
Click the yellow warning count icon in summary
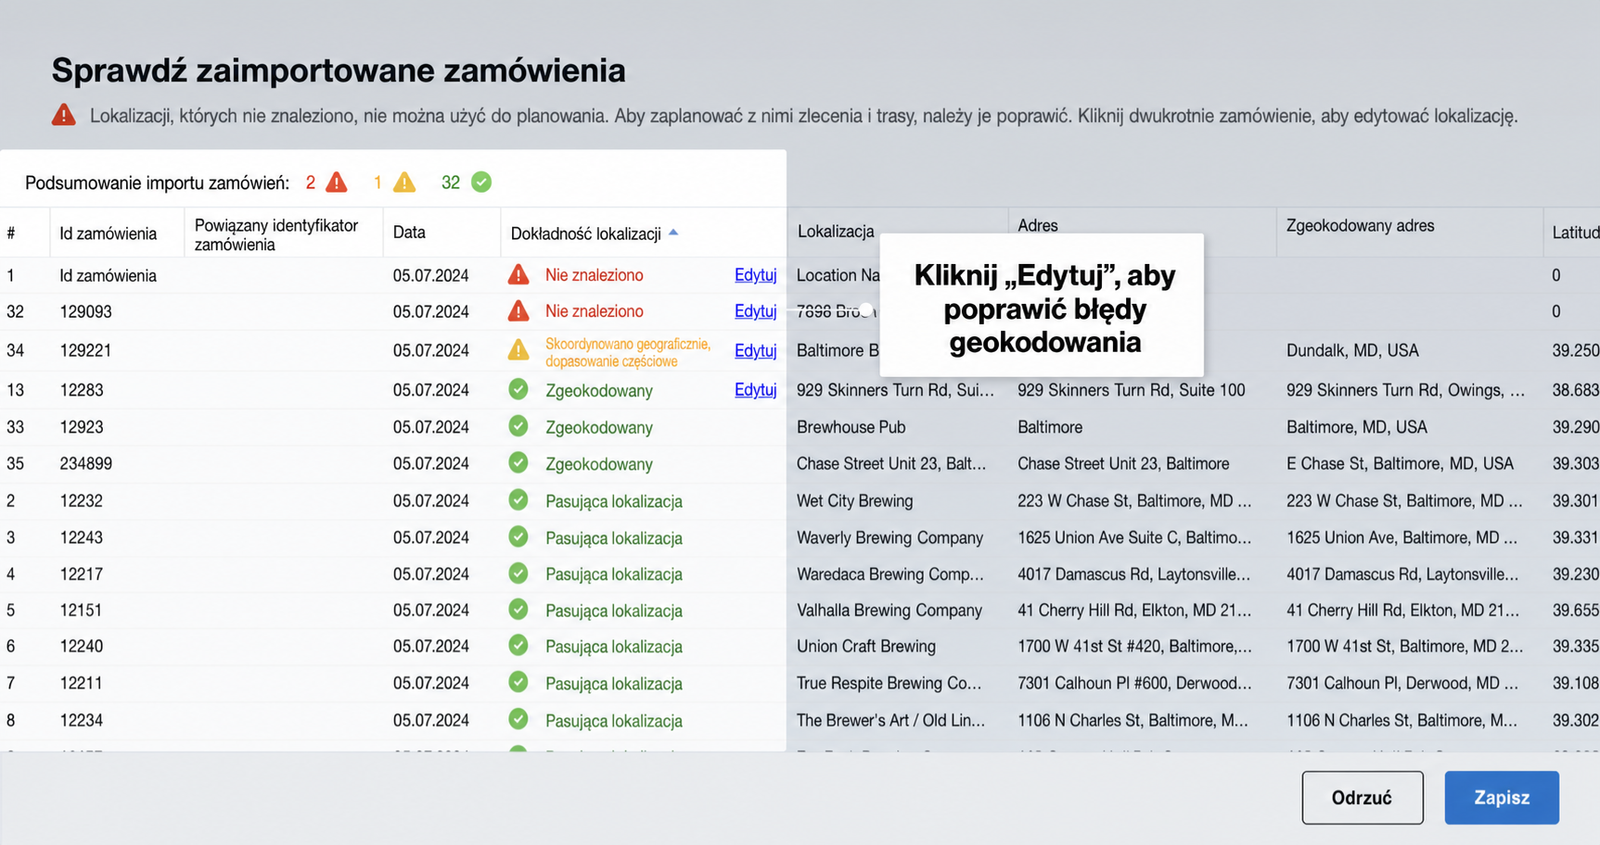tap(404, 182)
